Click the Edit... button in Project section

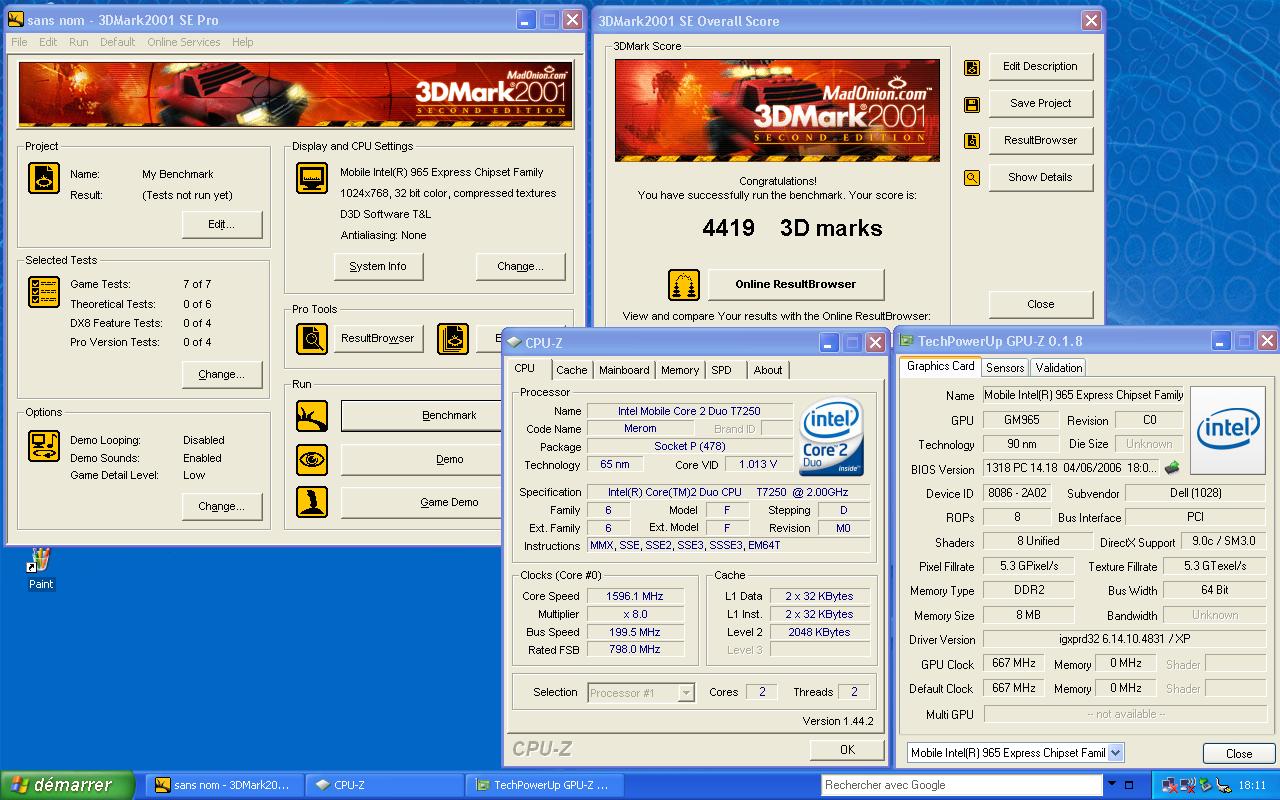(x=222, y=225)
